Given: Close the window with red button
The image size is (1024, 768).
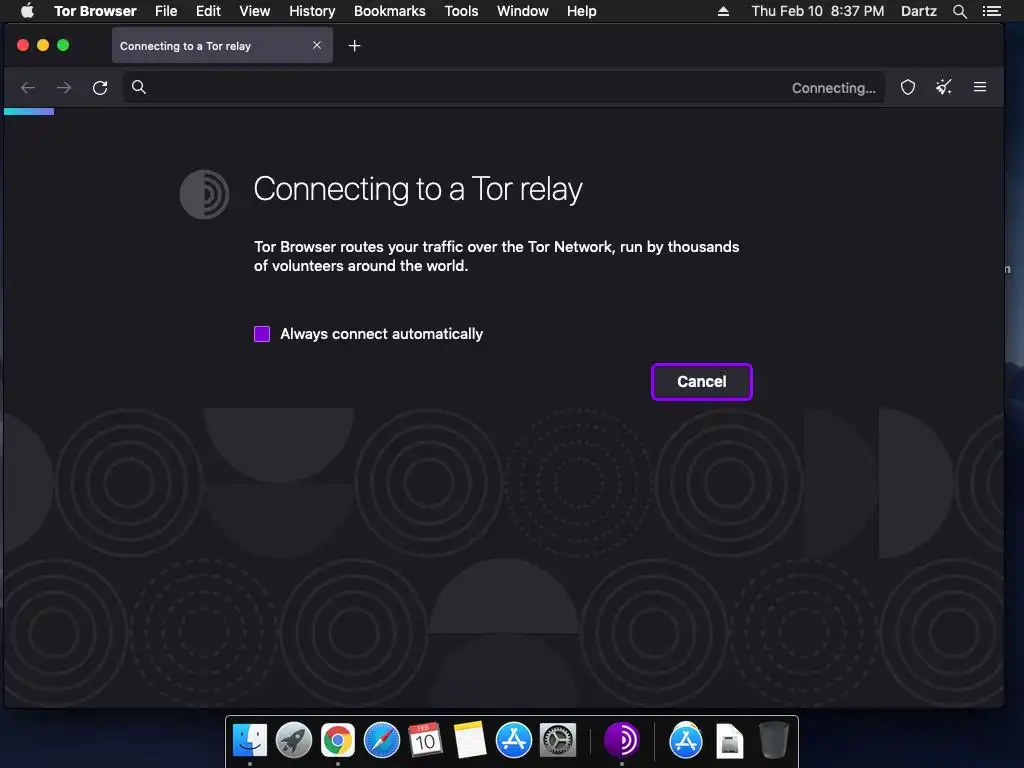Looking at the screenshot, I should click(x=23, y=45).
